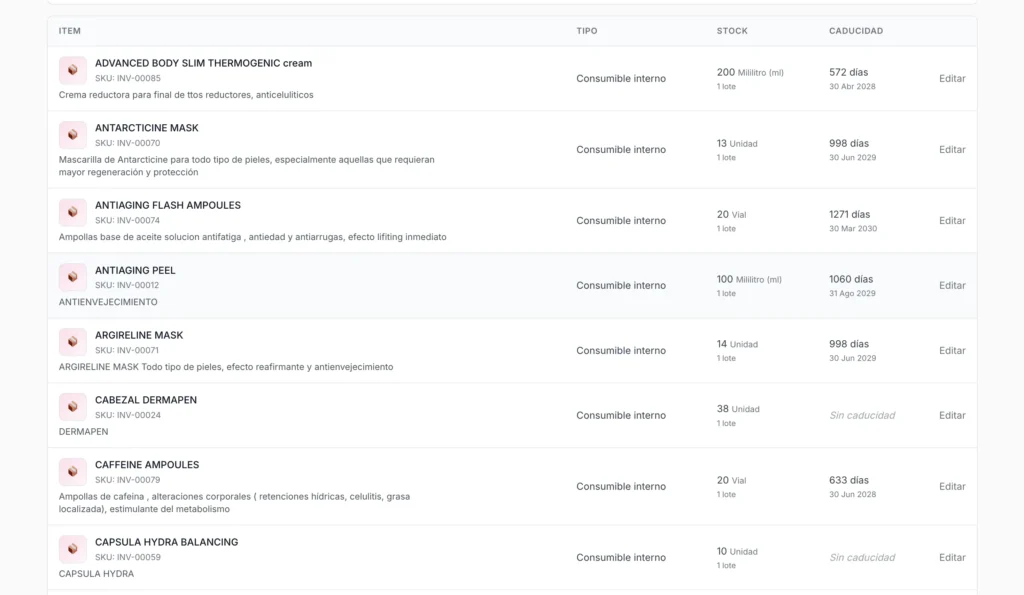Viewport: 1024px width, 595px height.
Task: Click Editar for CAPSULA HYDRA BALANCING
Action: [x=952, y=558]
